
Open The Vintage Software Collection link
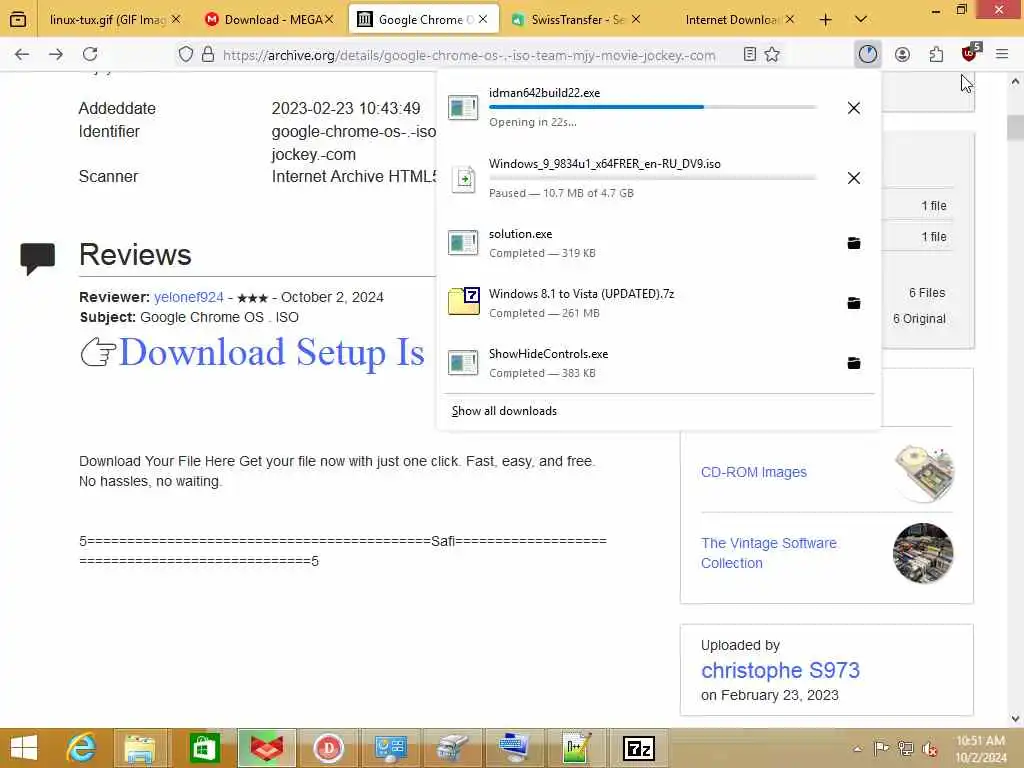(769, 553)
